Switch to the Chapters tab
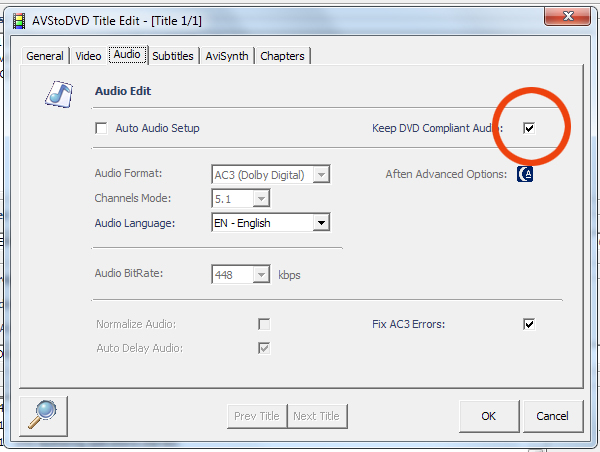The image size is (600, 452). tap(282, 56)
